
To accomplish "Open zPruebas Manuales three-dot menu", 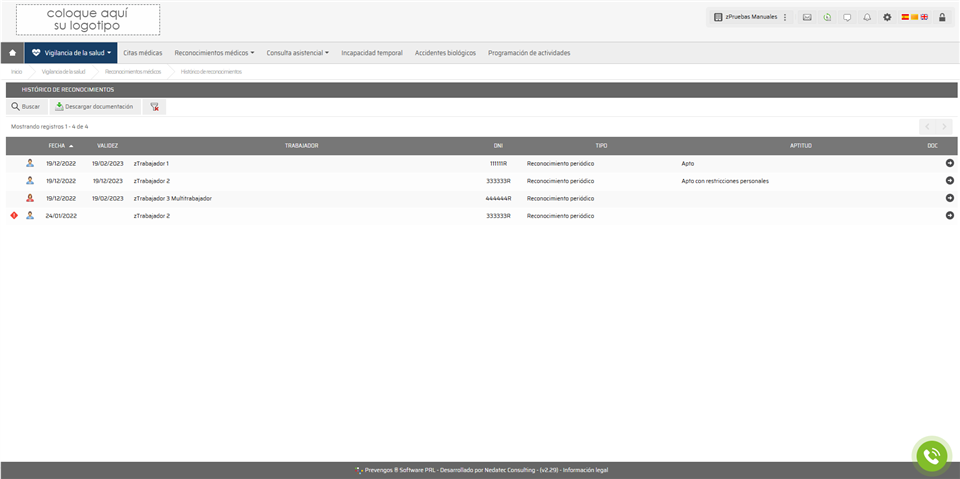I will (x=785, y=17).
